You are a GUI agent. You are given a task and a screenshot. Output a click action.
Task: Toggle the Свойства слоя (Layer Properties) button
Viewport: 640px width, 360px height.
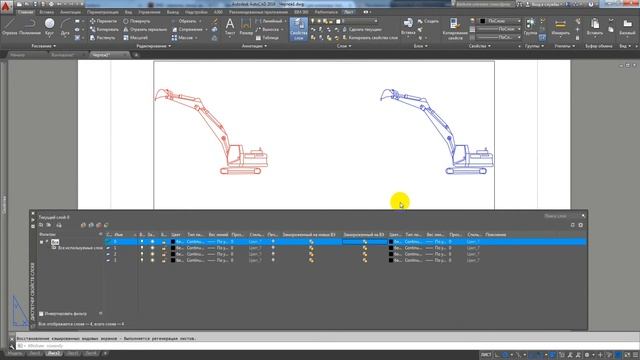coord(298,29)
